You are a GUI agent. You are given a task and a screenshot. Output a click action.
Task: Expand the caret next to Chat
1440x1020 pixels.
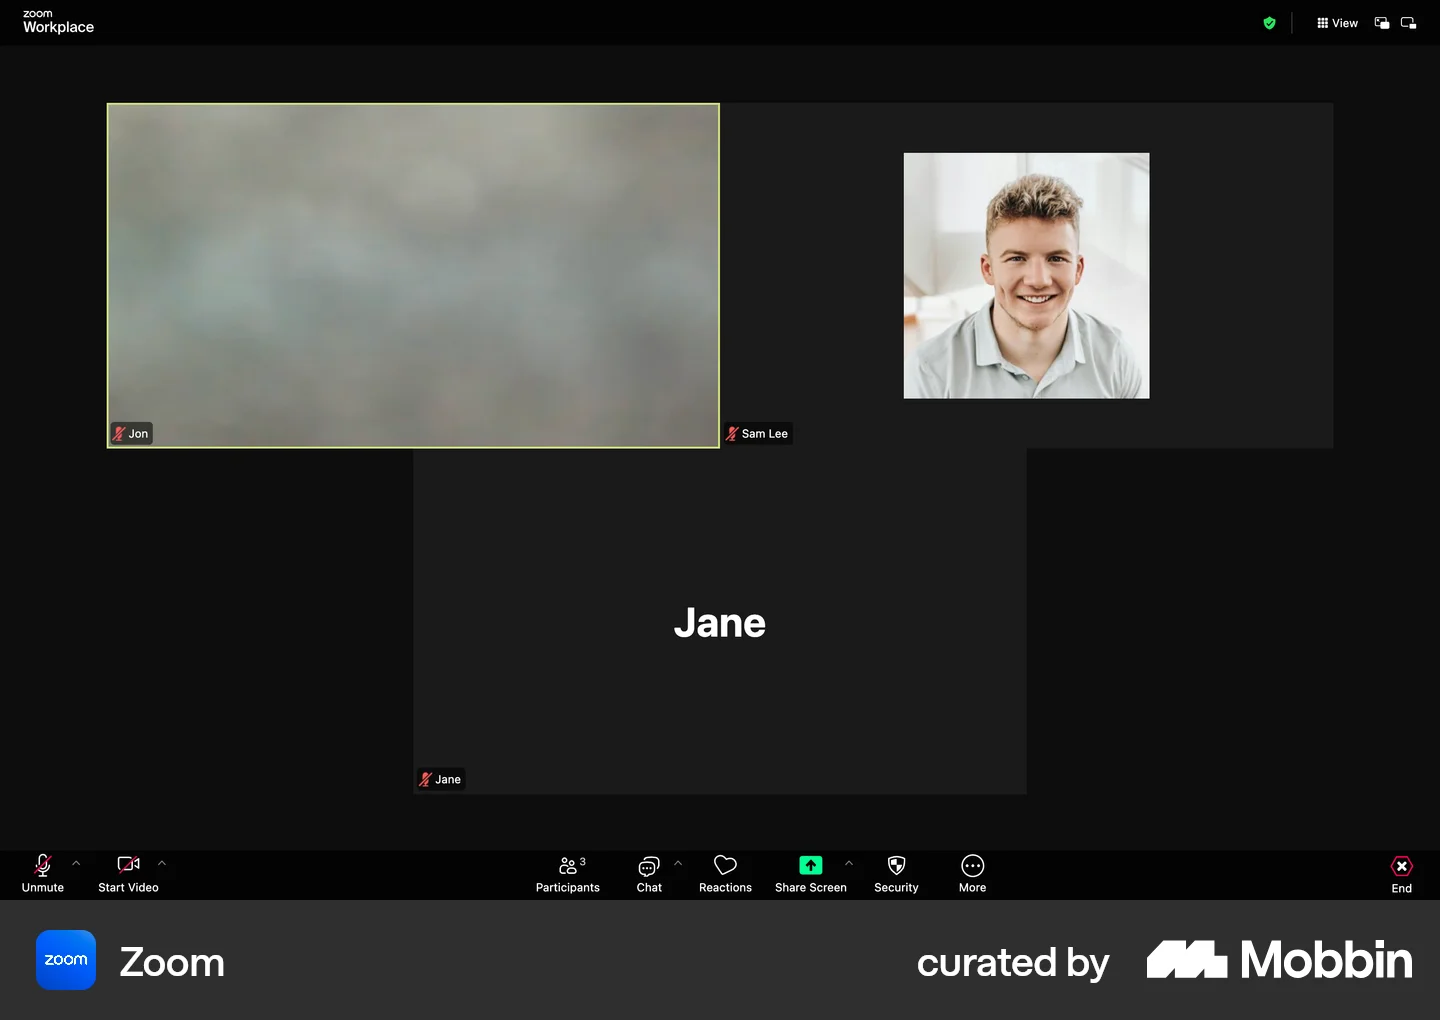coord(678,863)
